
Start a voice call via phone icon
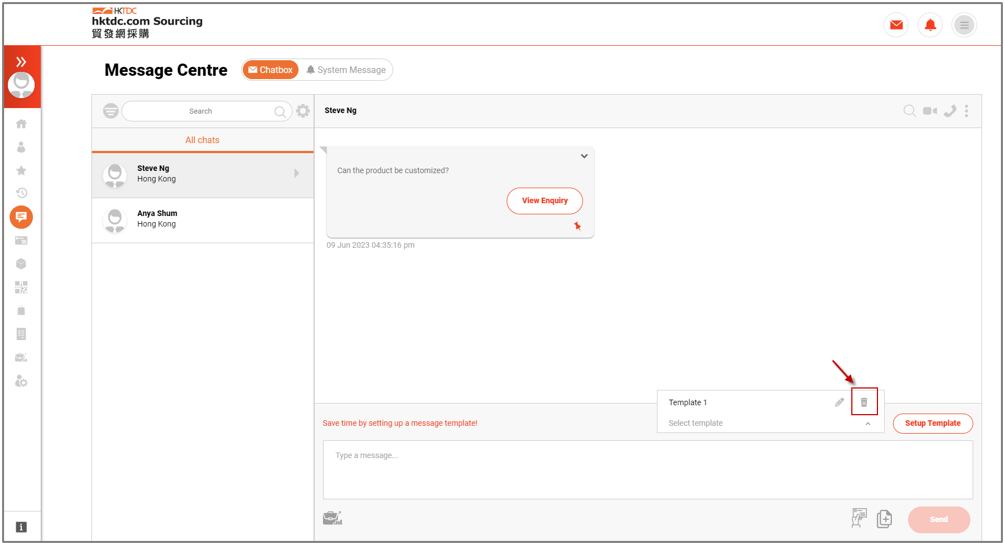(950, 111)
